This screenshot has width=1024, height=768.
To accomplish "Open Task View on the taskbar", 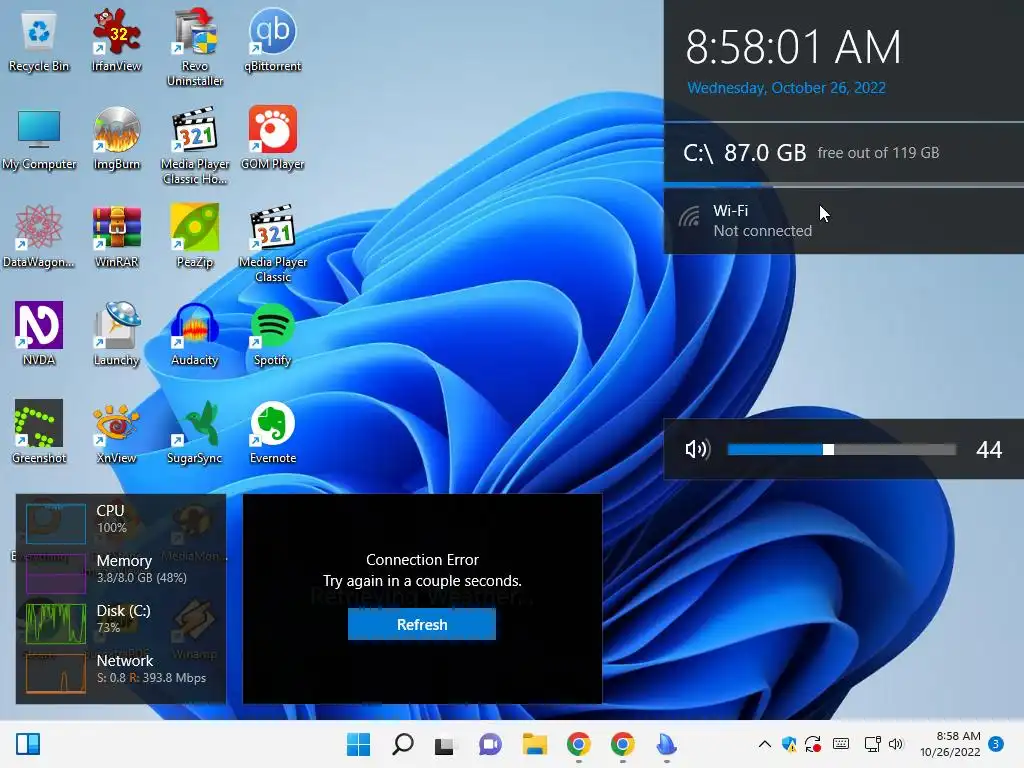I will [x=445, y=745].
